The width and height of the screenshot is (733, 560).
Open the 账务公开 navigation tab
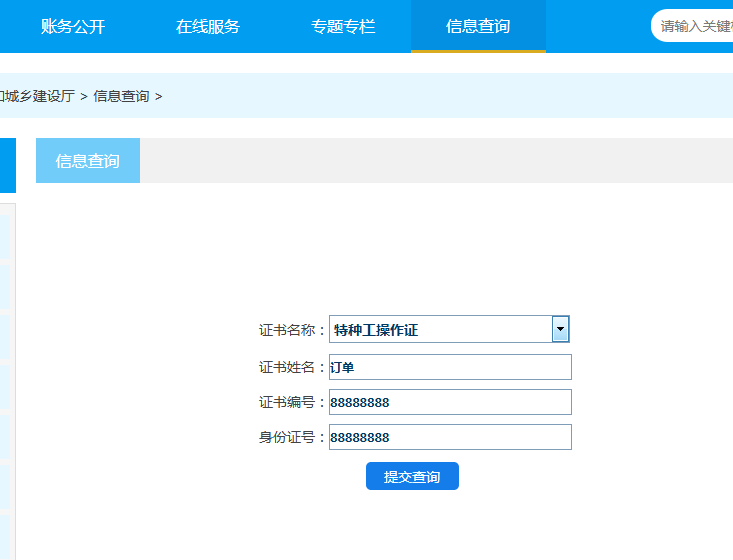pyautogui.click(x=73, y=26)
